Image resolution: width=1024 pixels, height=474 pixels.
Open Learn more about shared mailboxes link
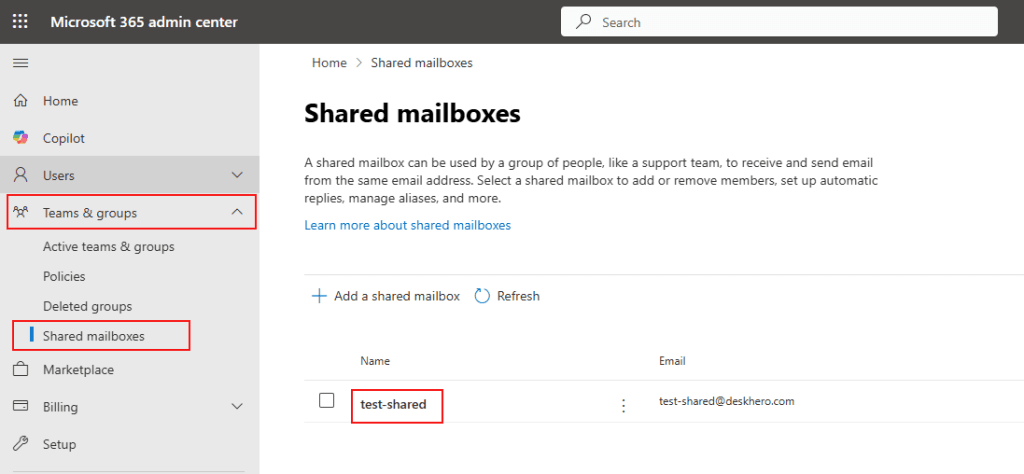point(407,225)
